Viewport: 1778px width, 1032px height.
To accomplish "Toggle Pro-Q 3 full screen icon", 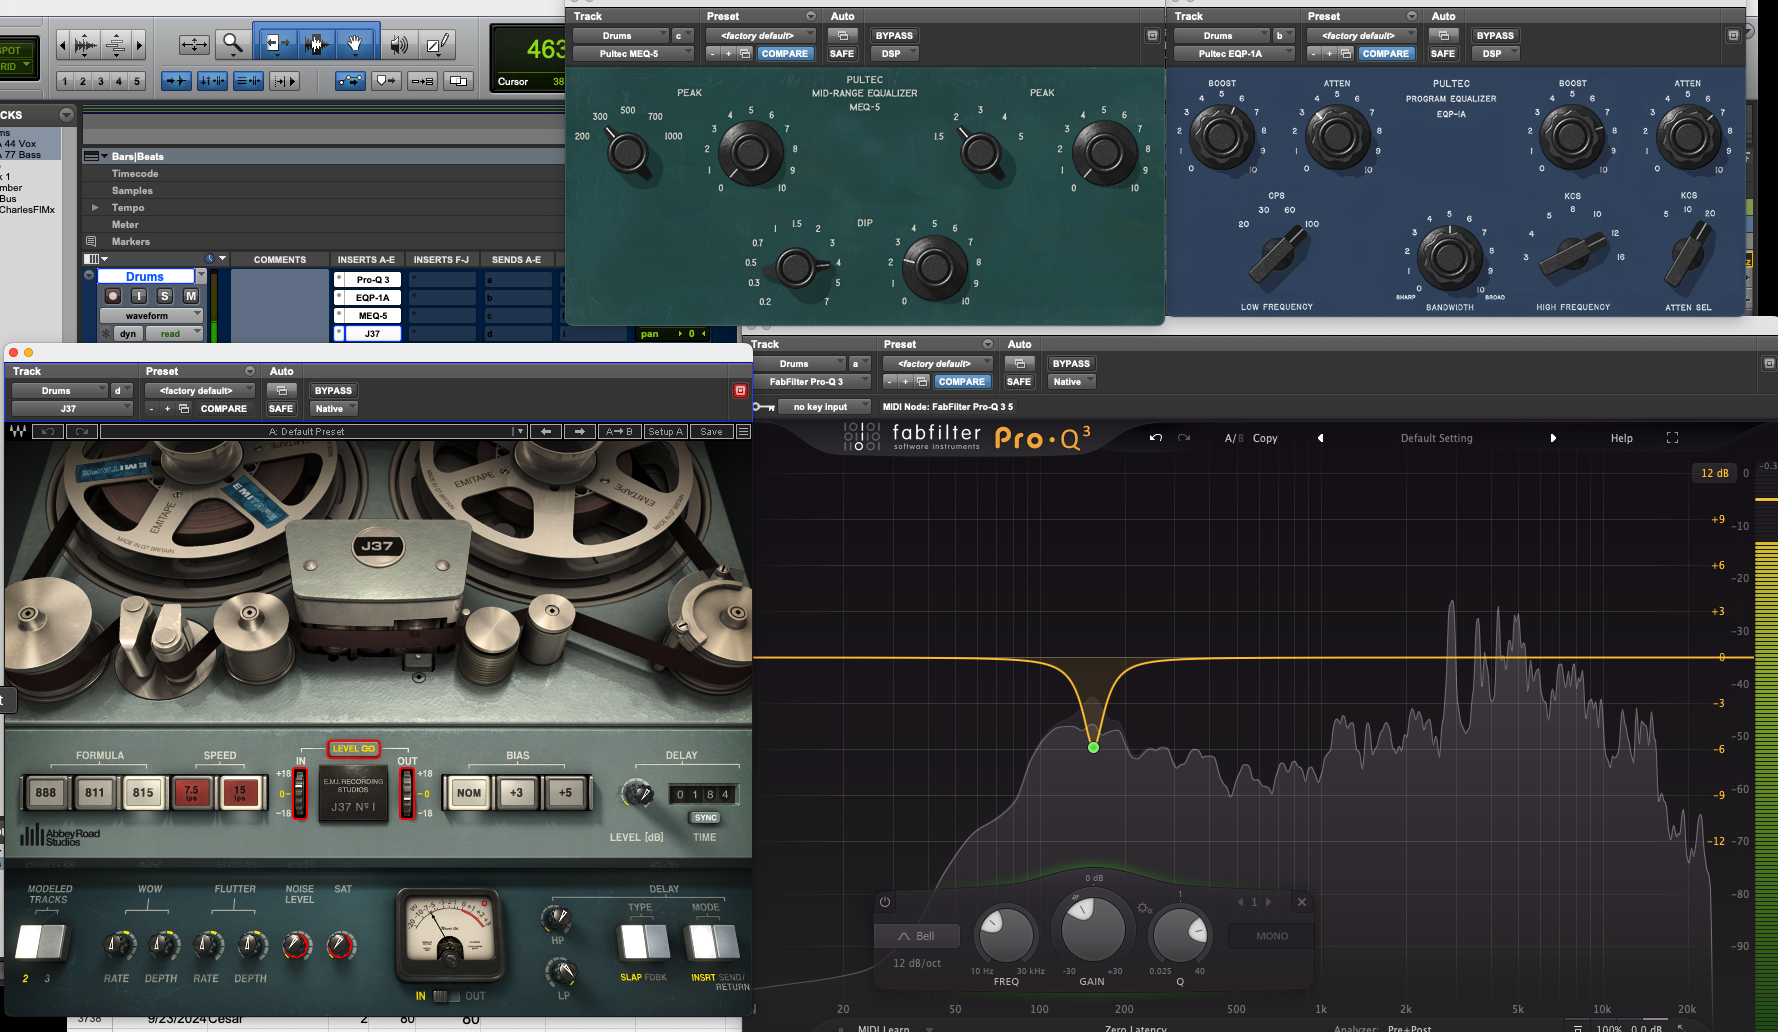I will [1672, 438].
